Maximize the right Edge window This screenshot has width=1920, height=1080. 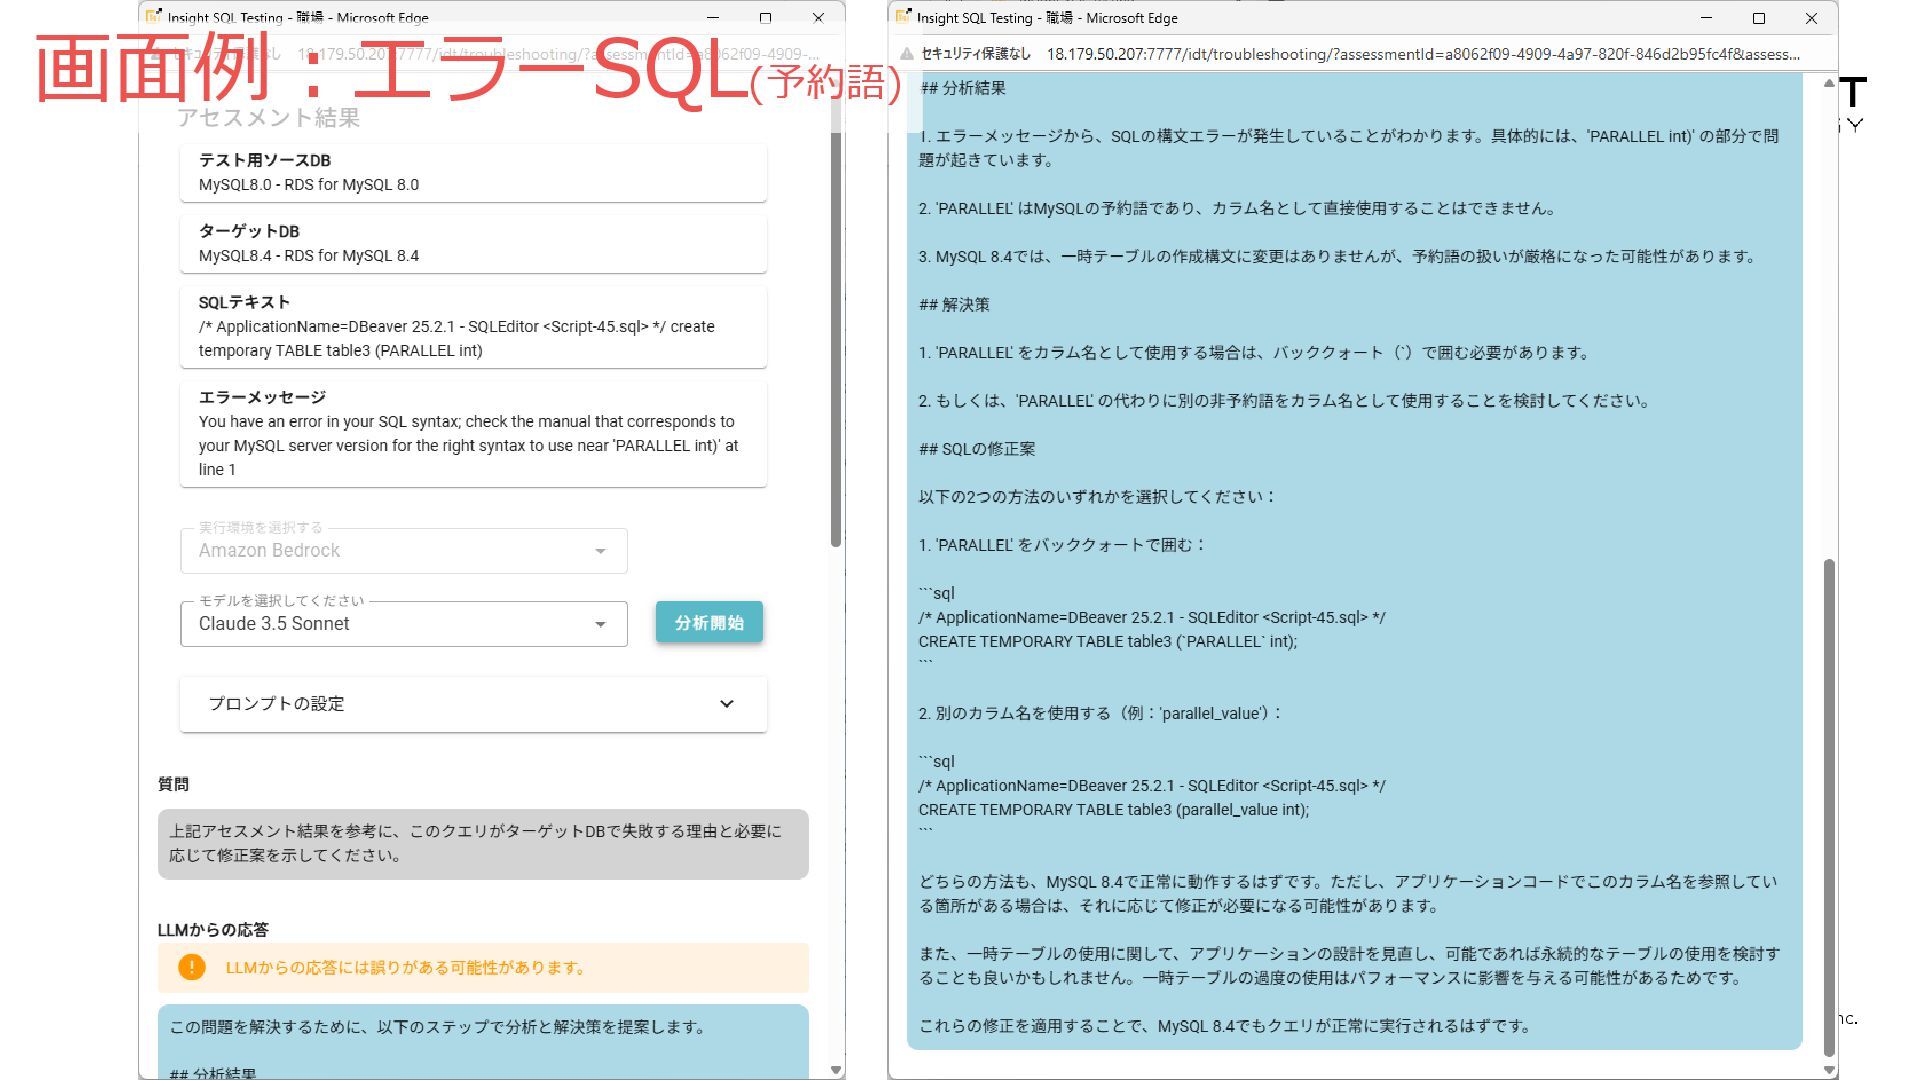pos(1759,18)
